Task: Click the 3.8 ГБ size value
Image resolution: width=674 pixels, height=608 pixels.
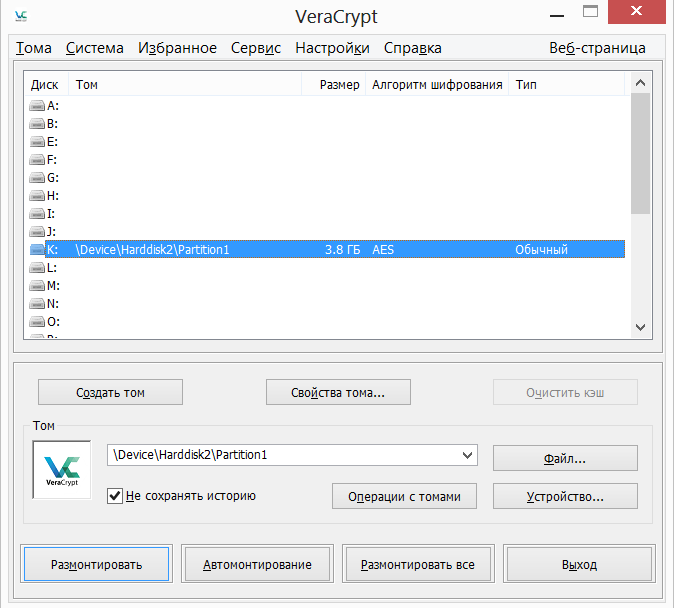Action: point(342,249)
